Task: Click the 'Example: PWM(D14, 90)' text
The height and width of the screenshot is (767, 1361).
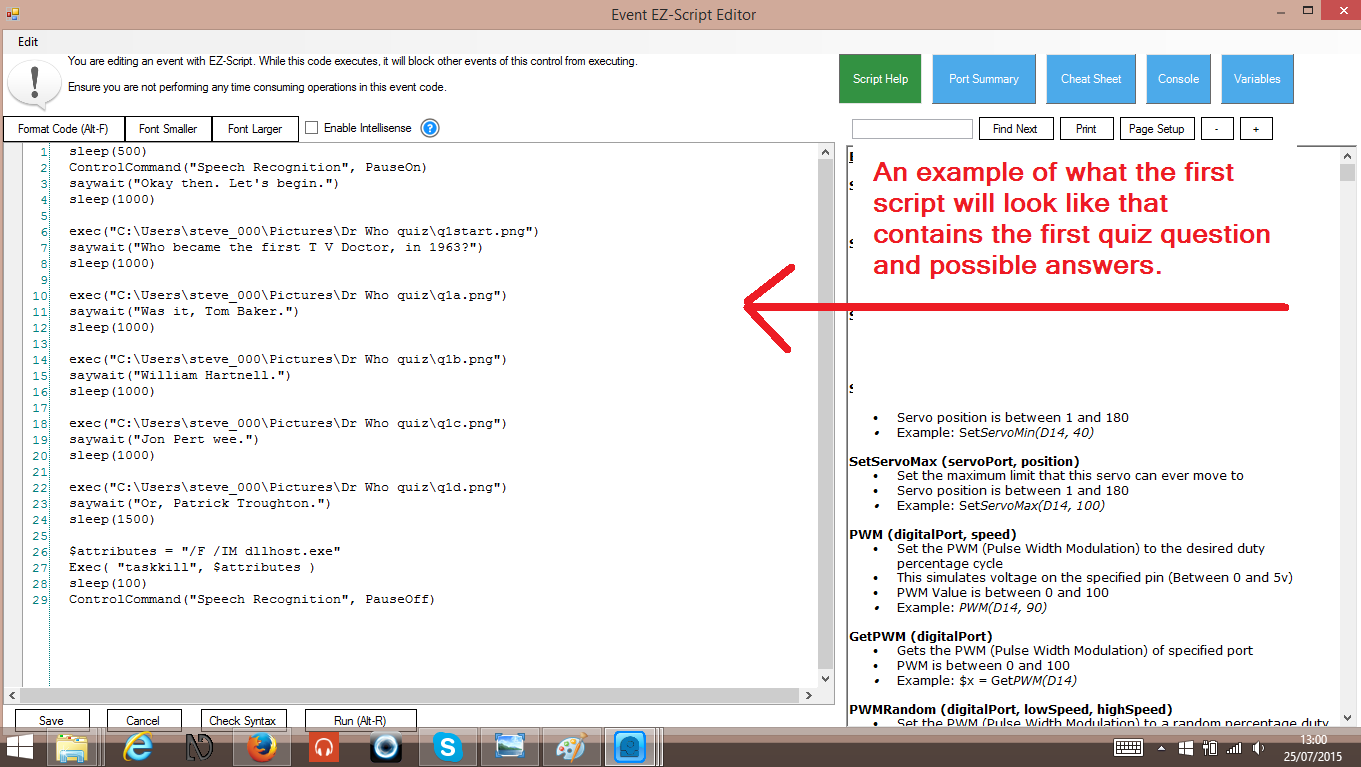Action: tap(972, 607)
